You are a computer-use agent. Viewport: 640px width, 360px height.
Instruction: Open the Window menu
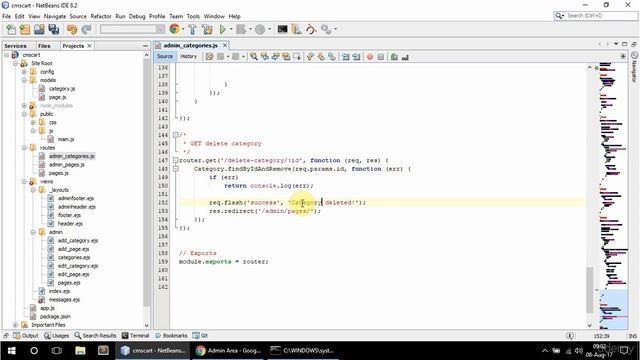coord(214,16)
